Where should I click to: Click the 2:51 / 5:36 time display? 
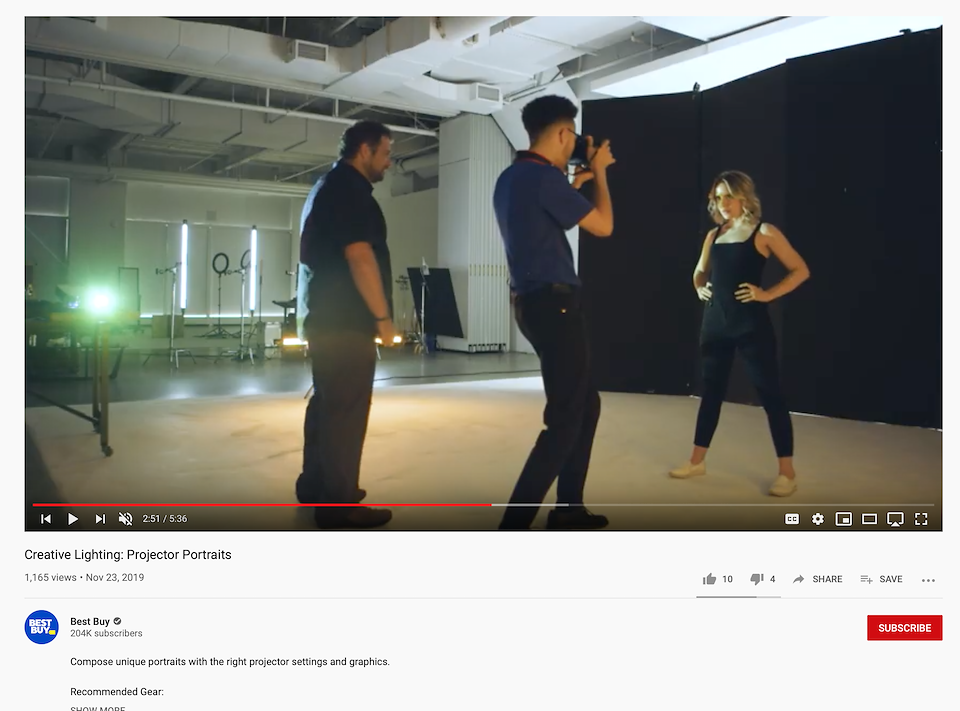tap(165, 519)
